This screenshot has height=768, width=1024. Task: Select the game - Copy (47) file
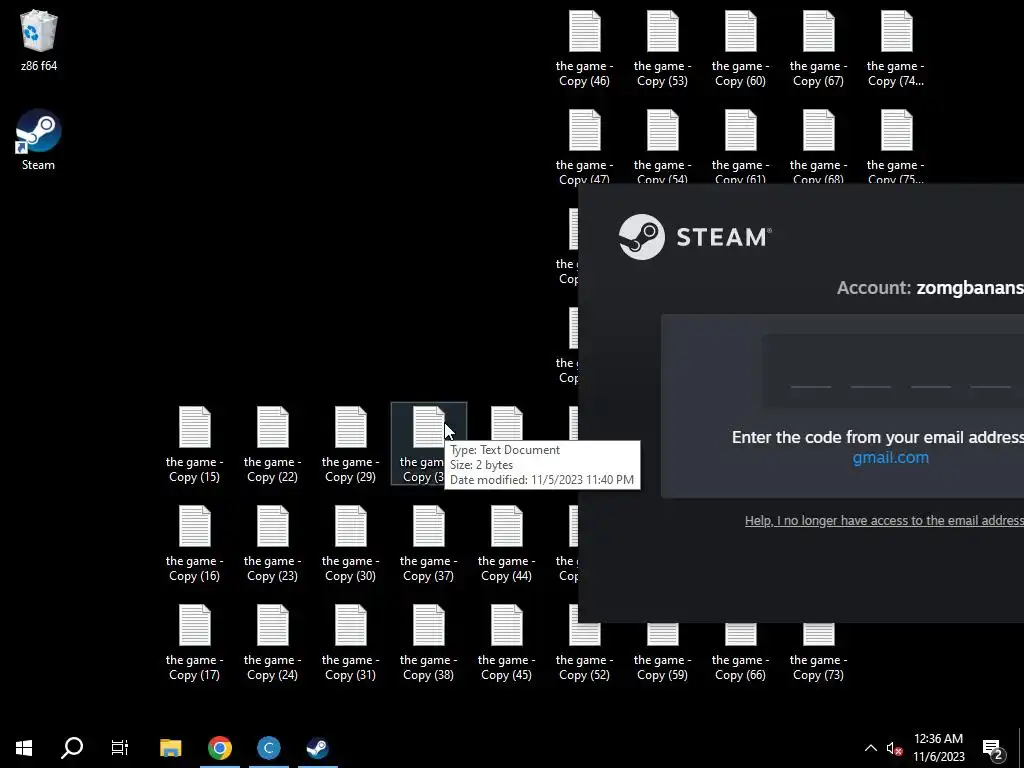pyautogui.click(x=584, y=147)
